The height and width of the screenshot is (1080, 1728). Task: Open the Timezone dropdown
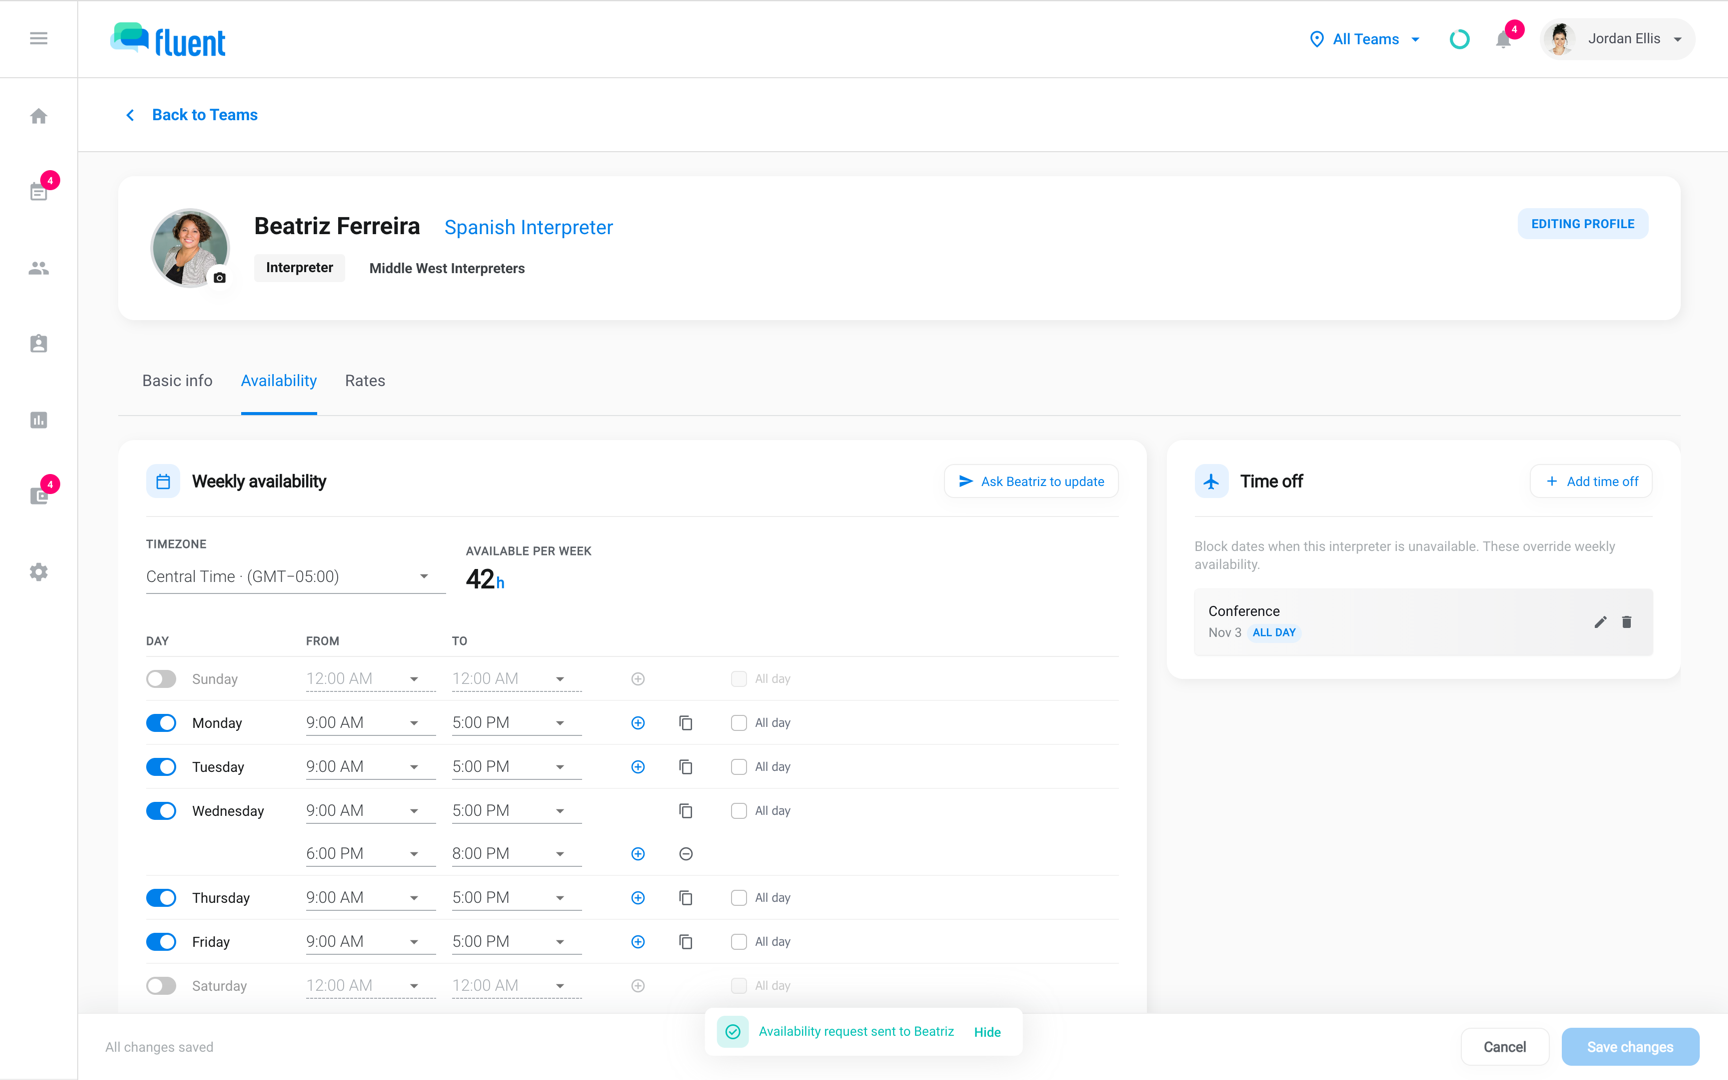[295, 577]
